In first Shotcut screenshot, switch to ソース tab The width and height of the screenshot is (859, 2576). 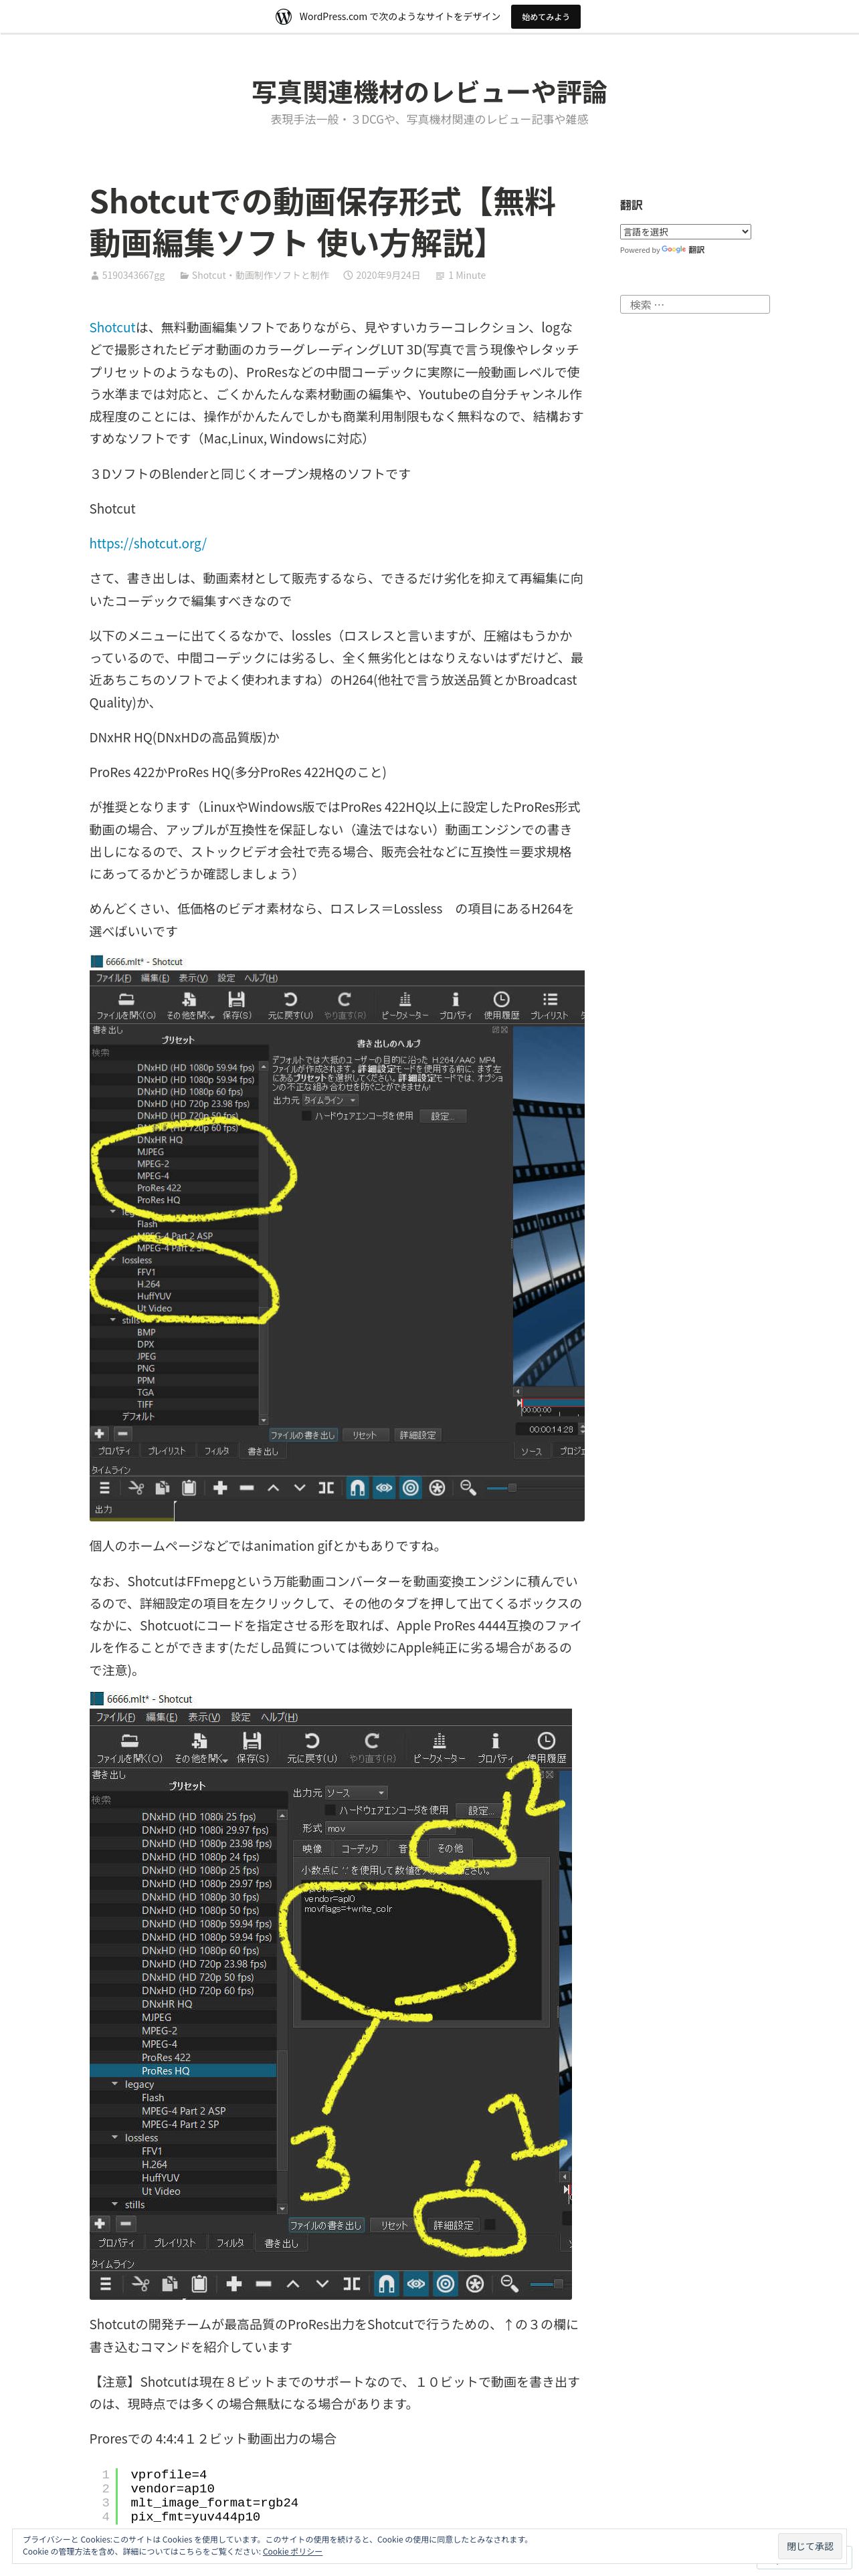tap(532, 1451)
